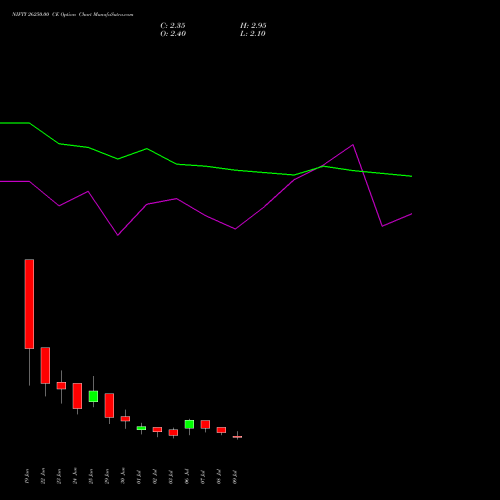Select the close value 'C: 2.35'
The width and height of the screenshot is (500, 500).
(173, 26)
